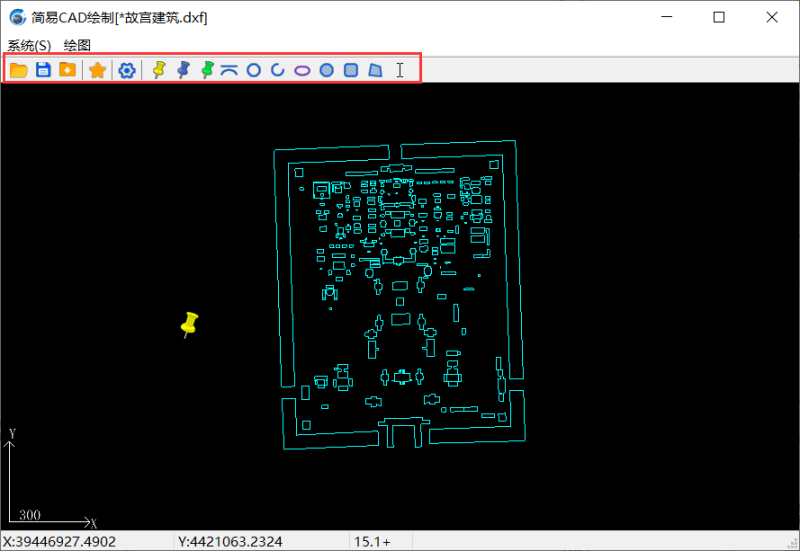Click the X coordinate value in the status bar
Screen dimensions: 800x551
click(60, 541)
